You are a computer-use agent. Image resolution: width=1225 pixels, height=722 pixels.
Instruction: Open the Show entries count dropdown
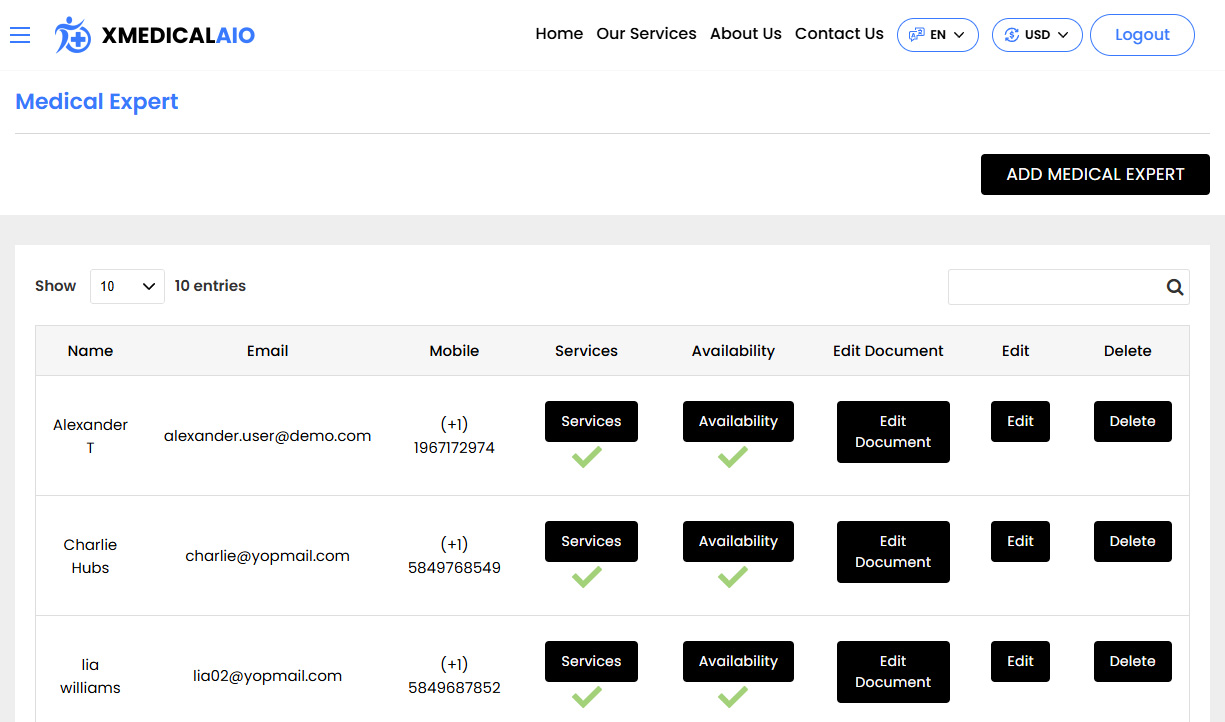point(127,286)
